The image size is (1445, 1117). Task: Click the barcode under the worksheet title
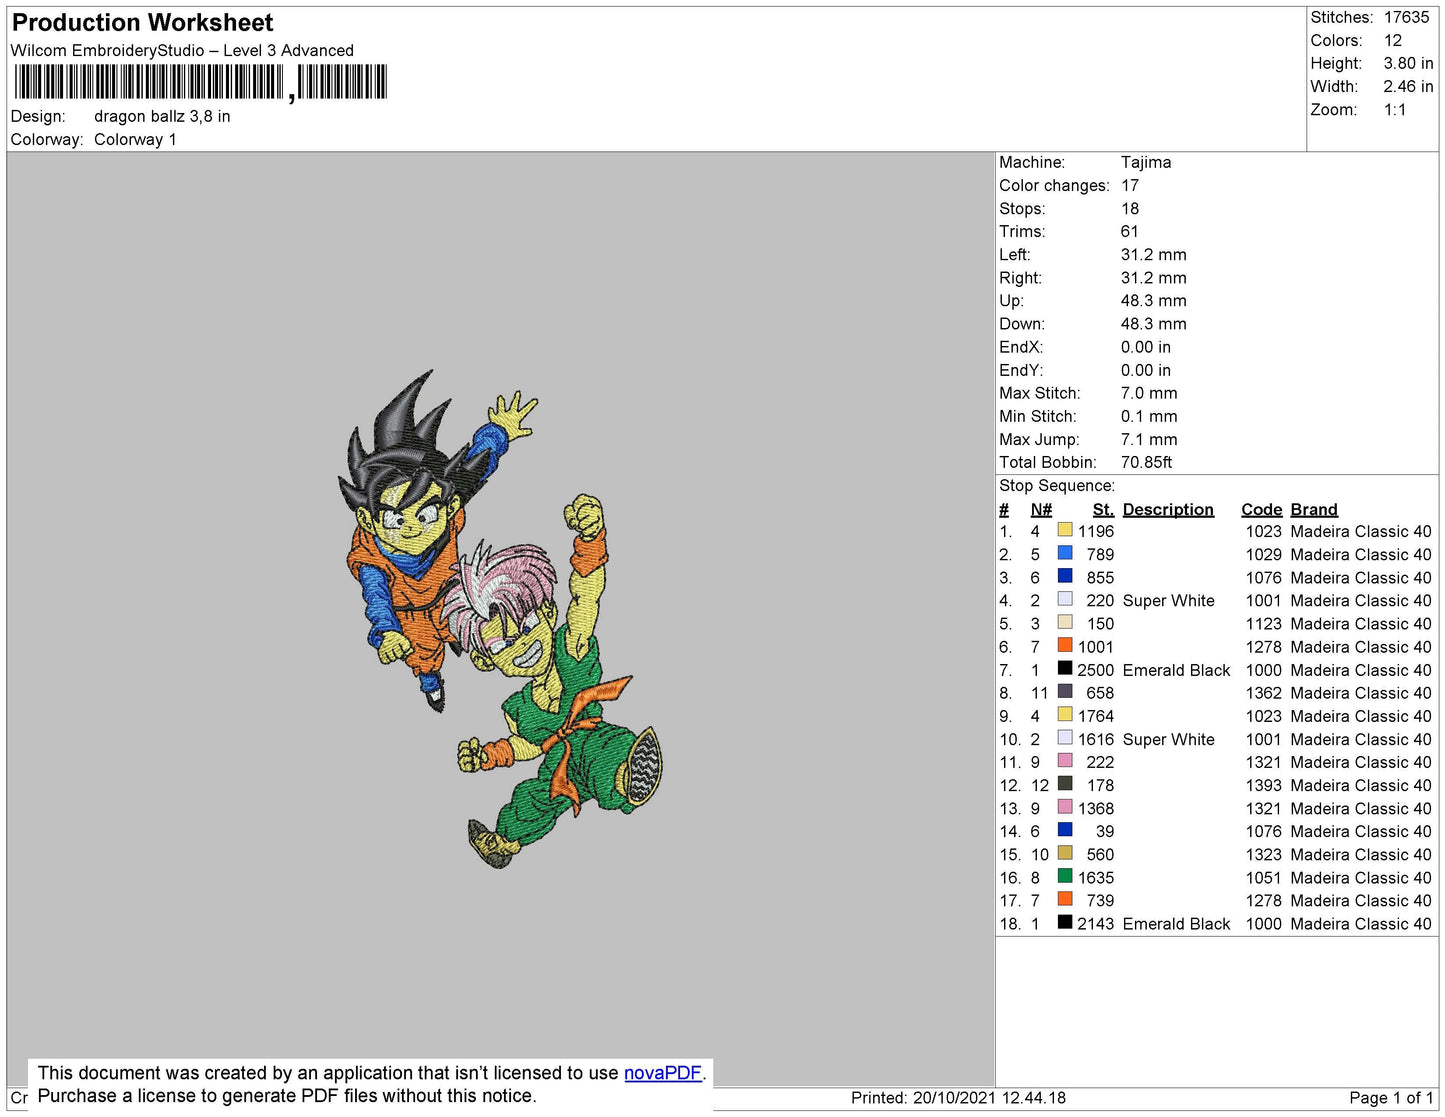[200, 82]
